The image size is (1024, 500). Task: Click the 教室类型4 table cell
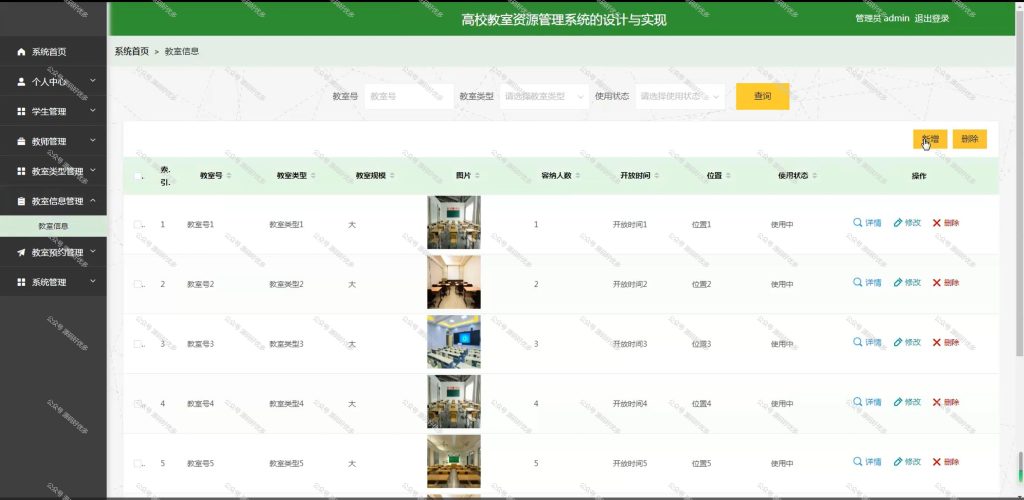point(287,404)
